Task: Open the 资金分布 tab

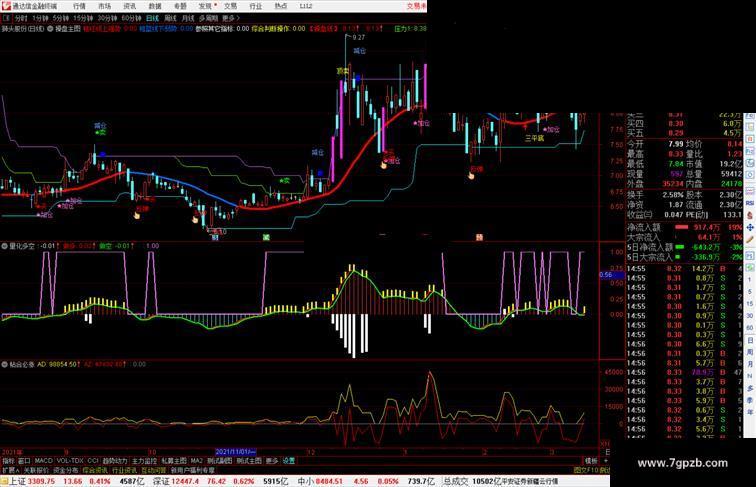Action: (x=66, y=470)
